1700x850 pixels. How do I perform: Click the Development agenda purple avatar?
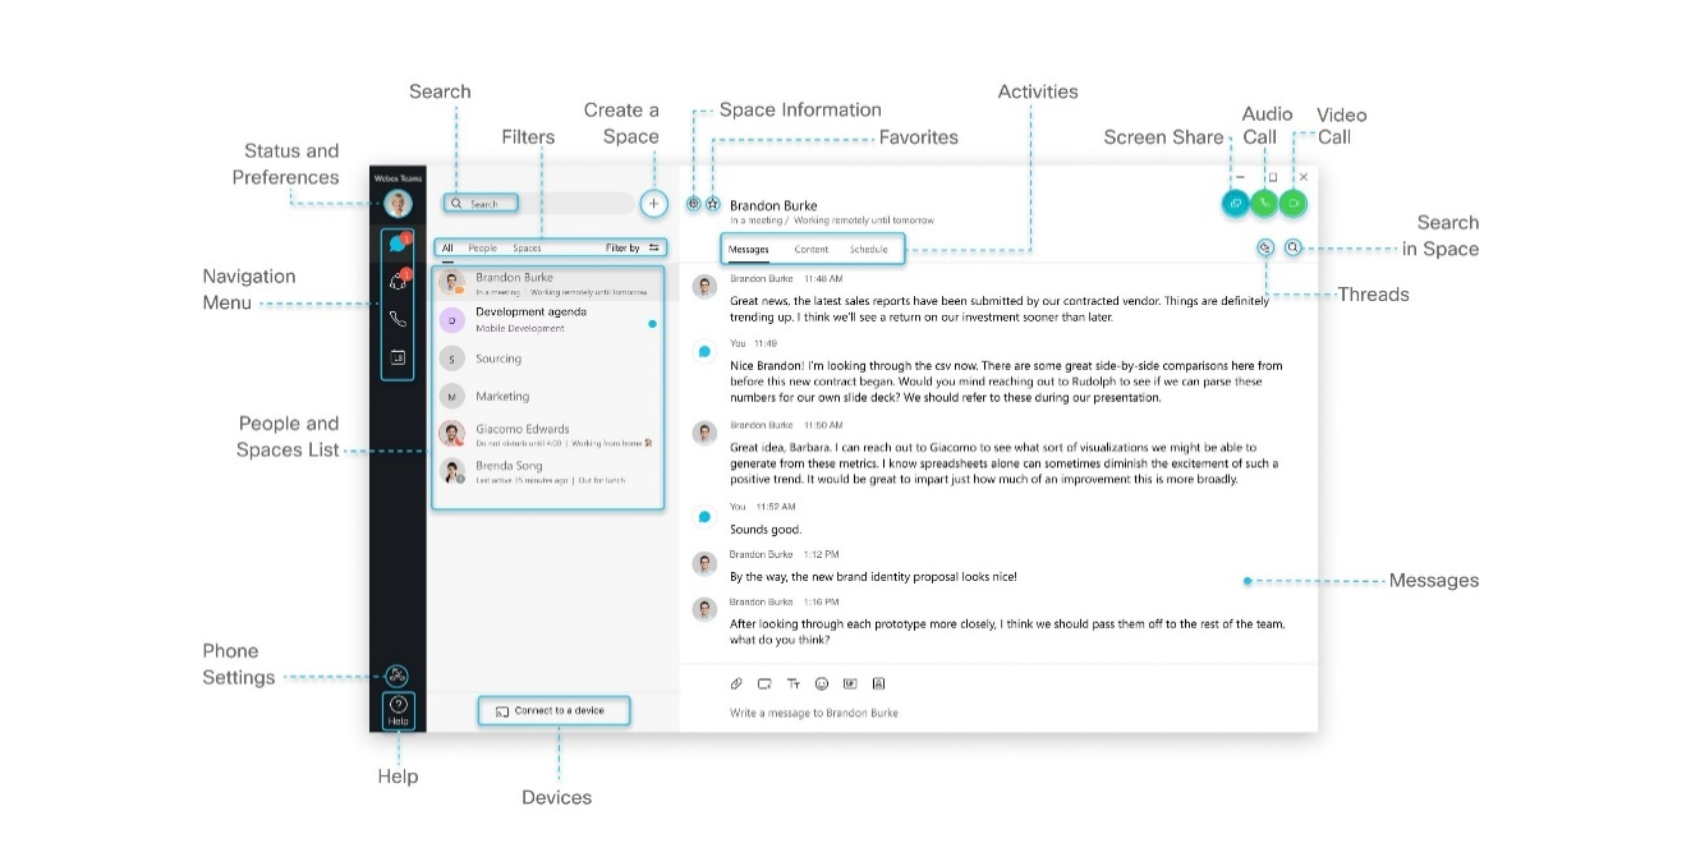pyautogui.click(x=452, y=320)
